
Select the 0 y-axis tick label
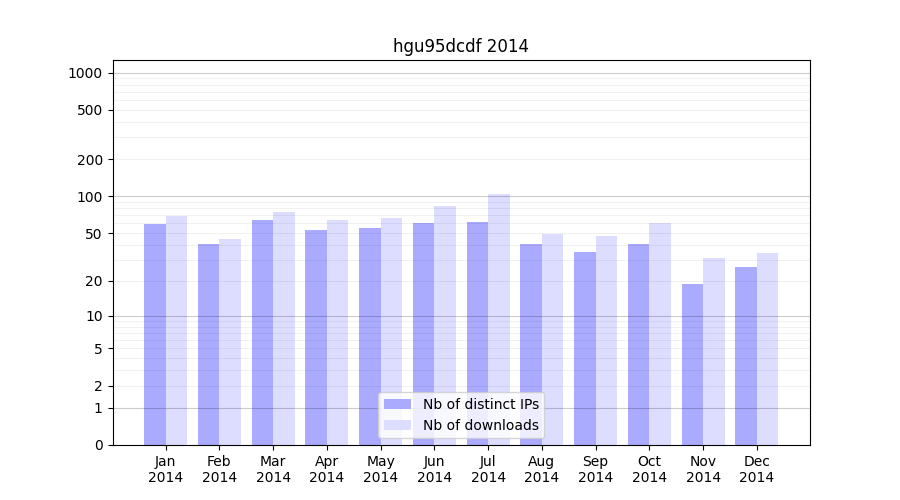pyautogui.click(x=98, y=445)
